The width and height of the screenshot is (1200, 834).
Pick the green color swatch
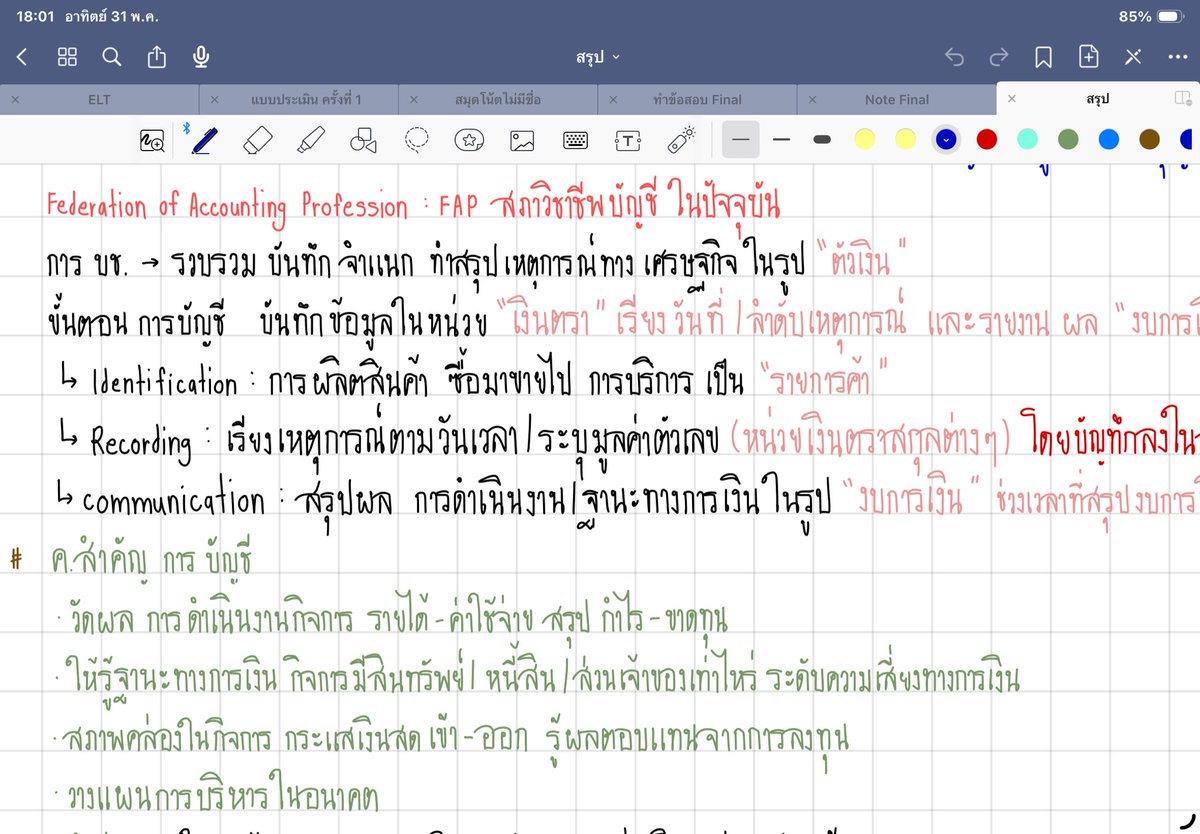(x=1068, y=139)
